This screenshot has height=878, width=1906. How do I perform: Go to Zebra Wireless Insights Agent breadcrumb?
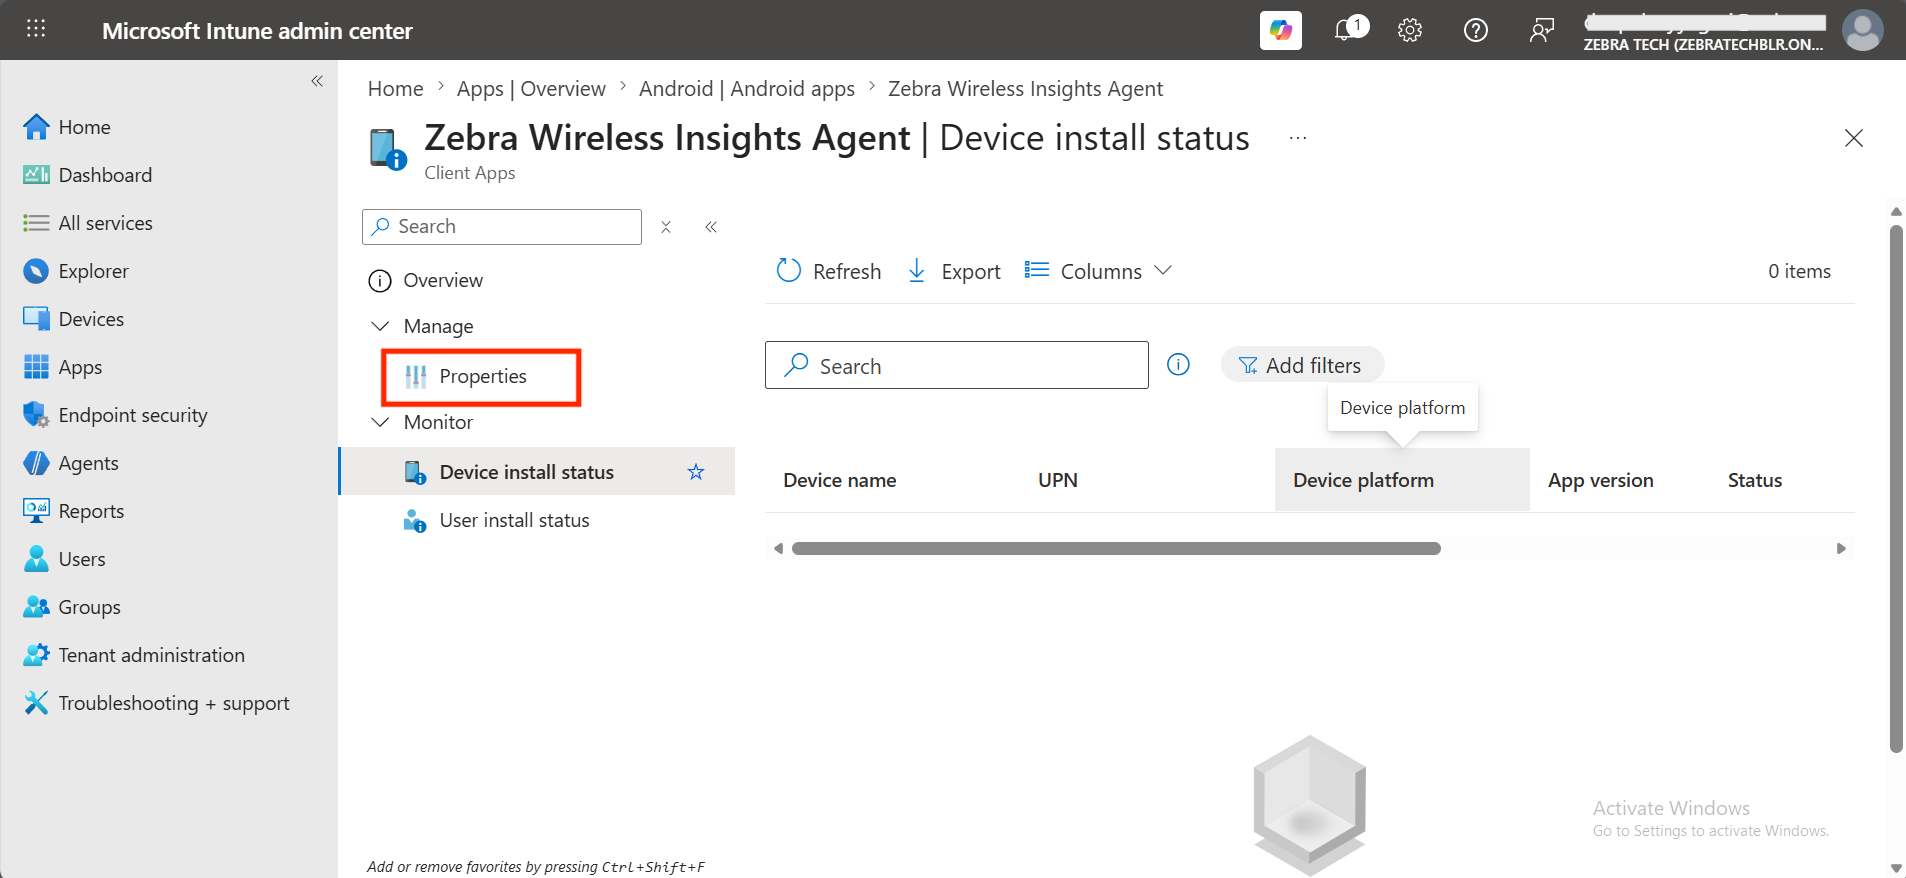(1025, 89)
